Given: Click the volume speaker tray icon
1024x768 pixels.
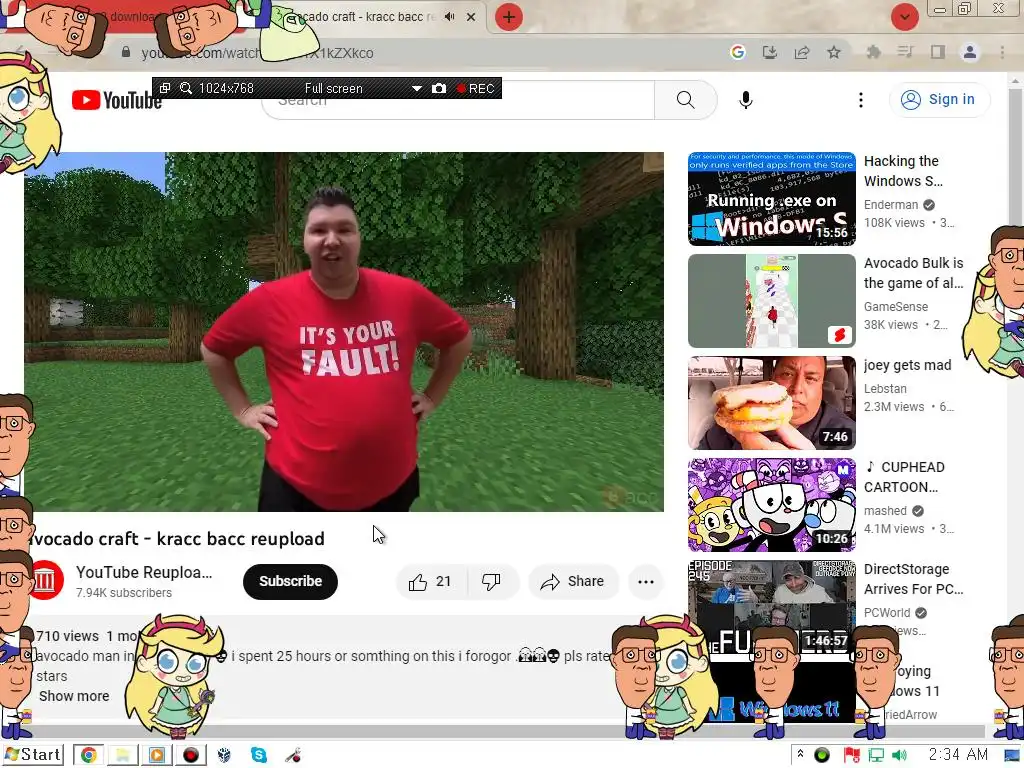Looking at the screenshot, I should pyautogui.click(x=899, y=756).
